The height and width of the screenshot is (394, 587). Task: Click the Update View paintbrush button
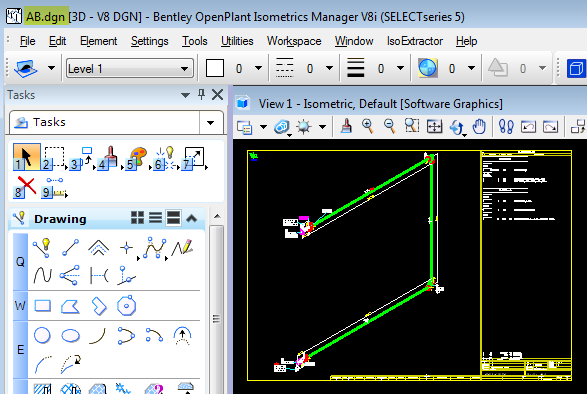pyautogui.click(x=346, y=127)
